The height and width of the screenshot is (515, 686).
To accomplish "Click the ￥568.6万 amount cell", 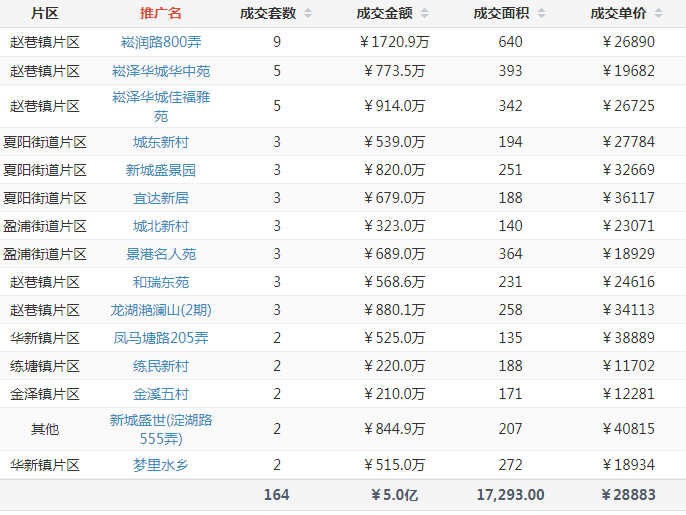I will 394,282.
